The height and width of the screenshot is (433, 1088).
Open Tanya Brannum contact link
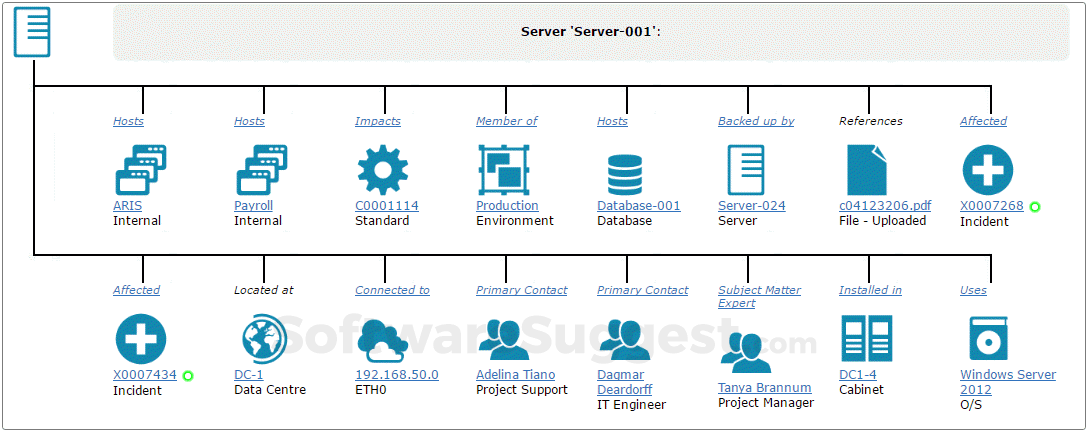coord(765,388)
